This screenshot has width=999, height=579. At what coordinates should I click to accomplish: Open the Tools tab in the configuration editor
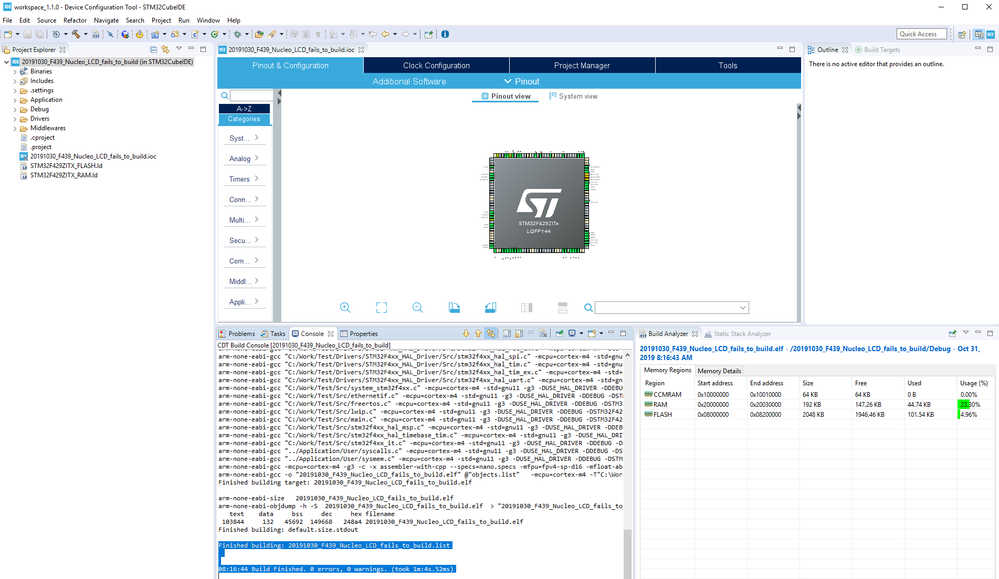pyautogui.click(x=728, y=66)
